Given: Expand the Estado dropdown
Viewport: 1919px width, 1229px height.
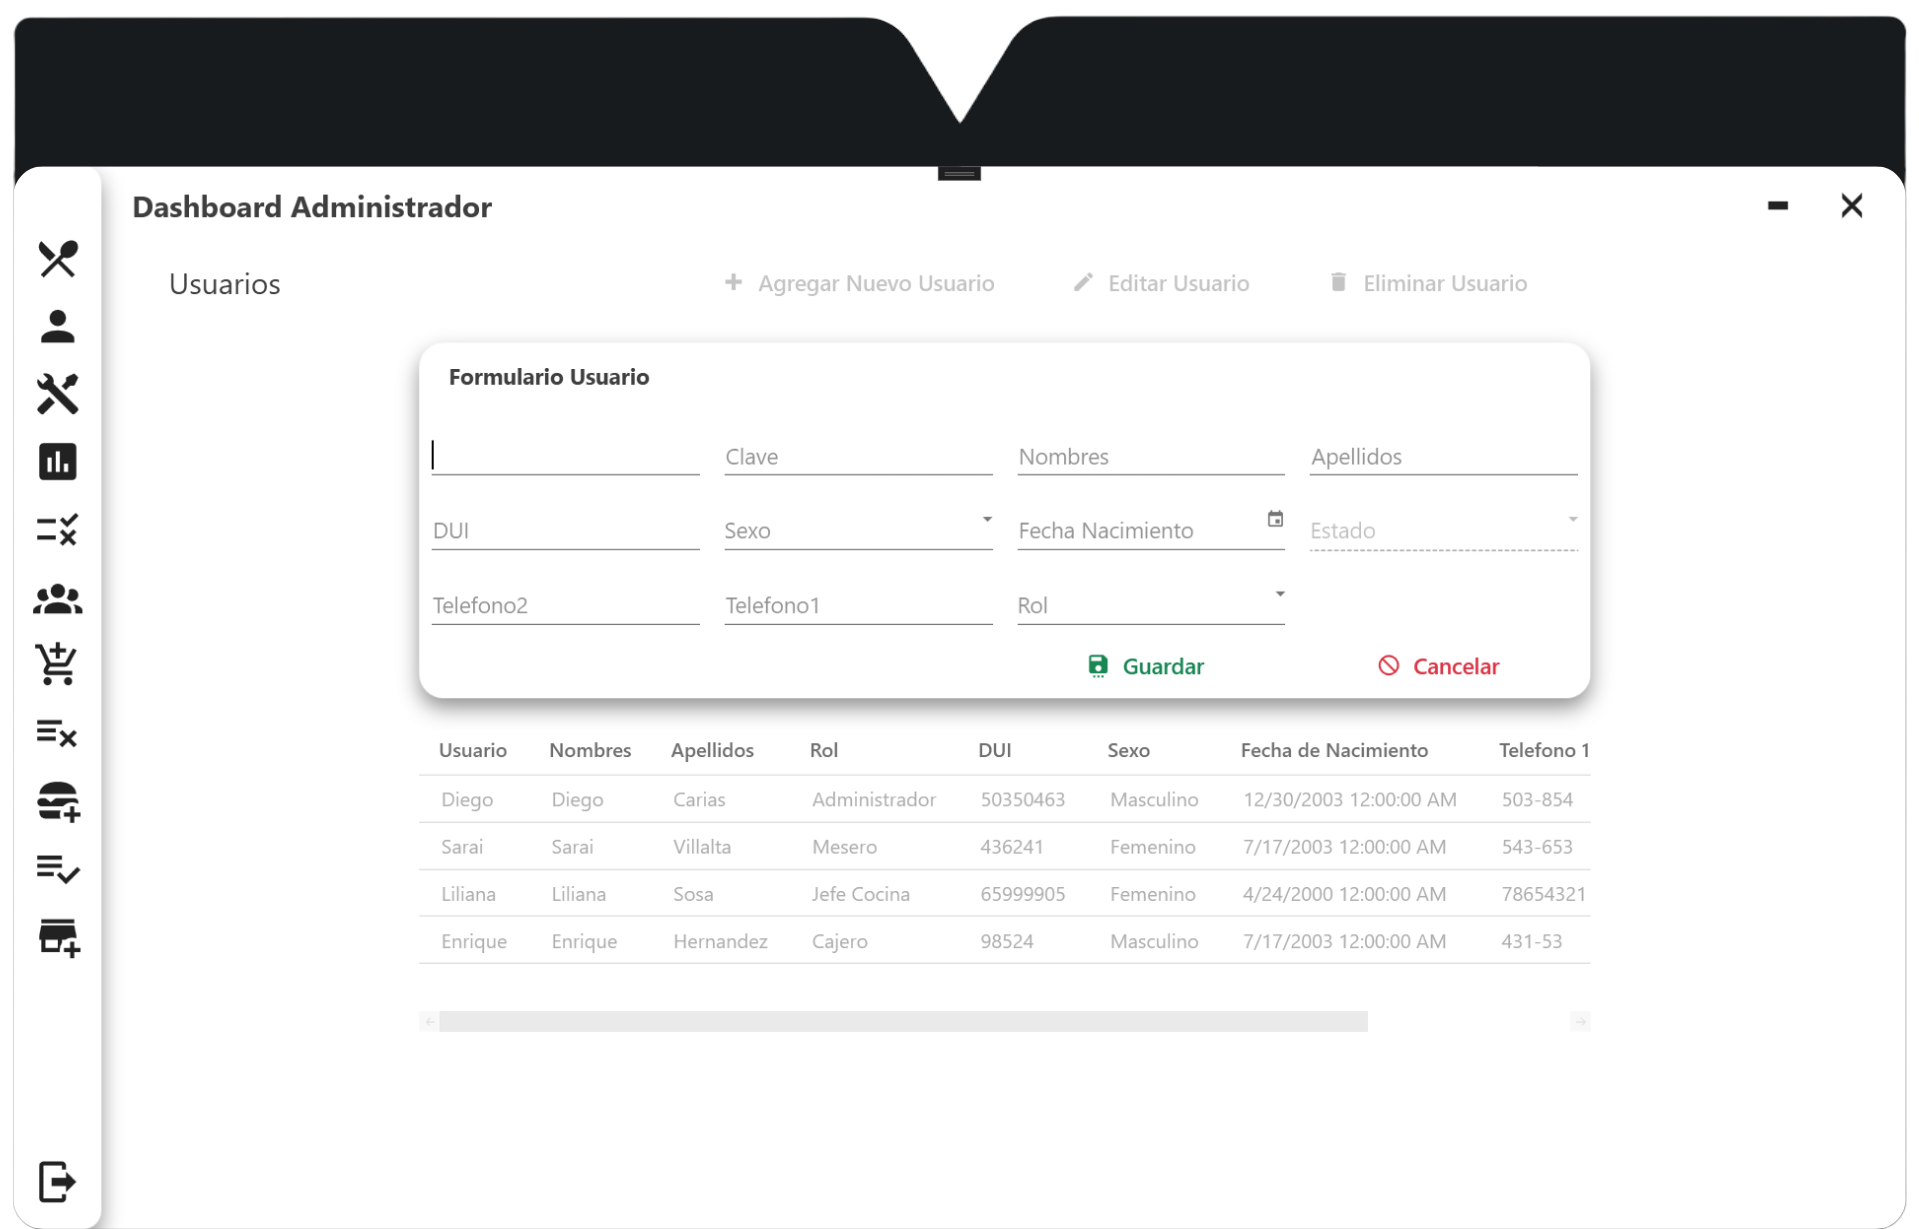Looking at the screenshot, I should pyautogui.click(x=1572, y=519).
